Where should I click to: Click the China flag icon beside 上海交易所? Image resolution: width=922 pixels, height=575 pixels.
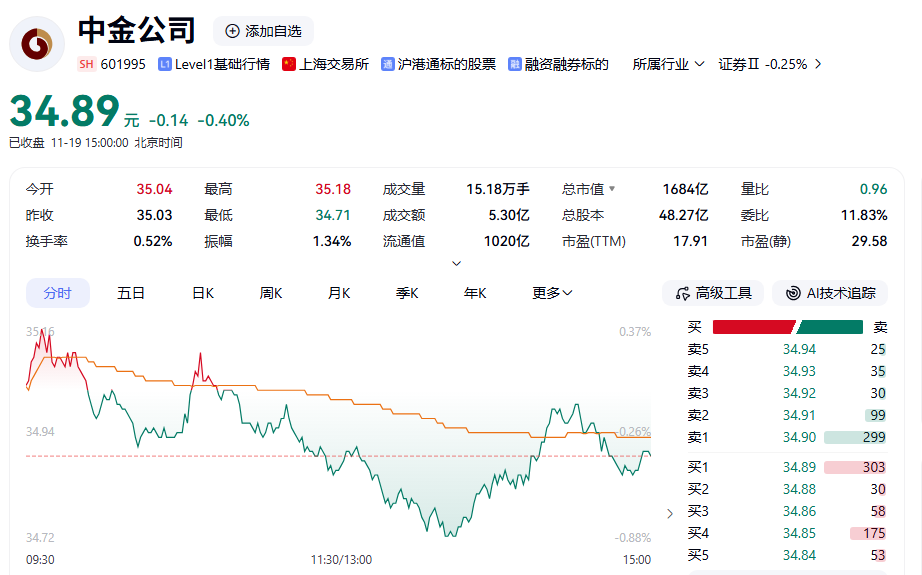(x=289, y=64)
